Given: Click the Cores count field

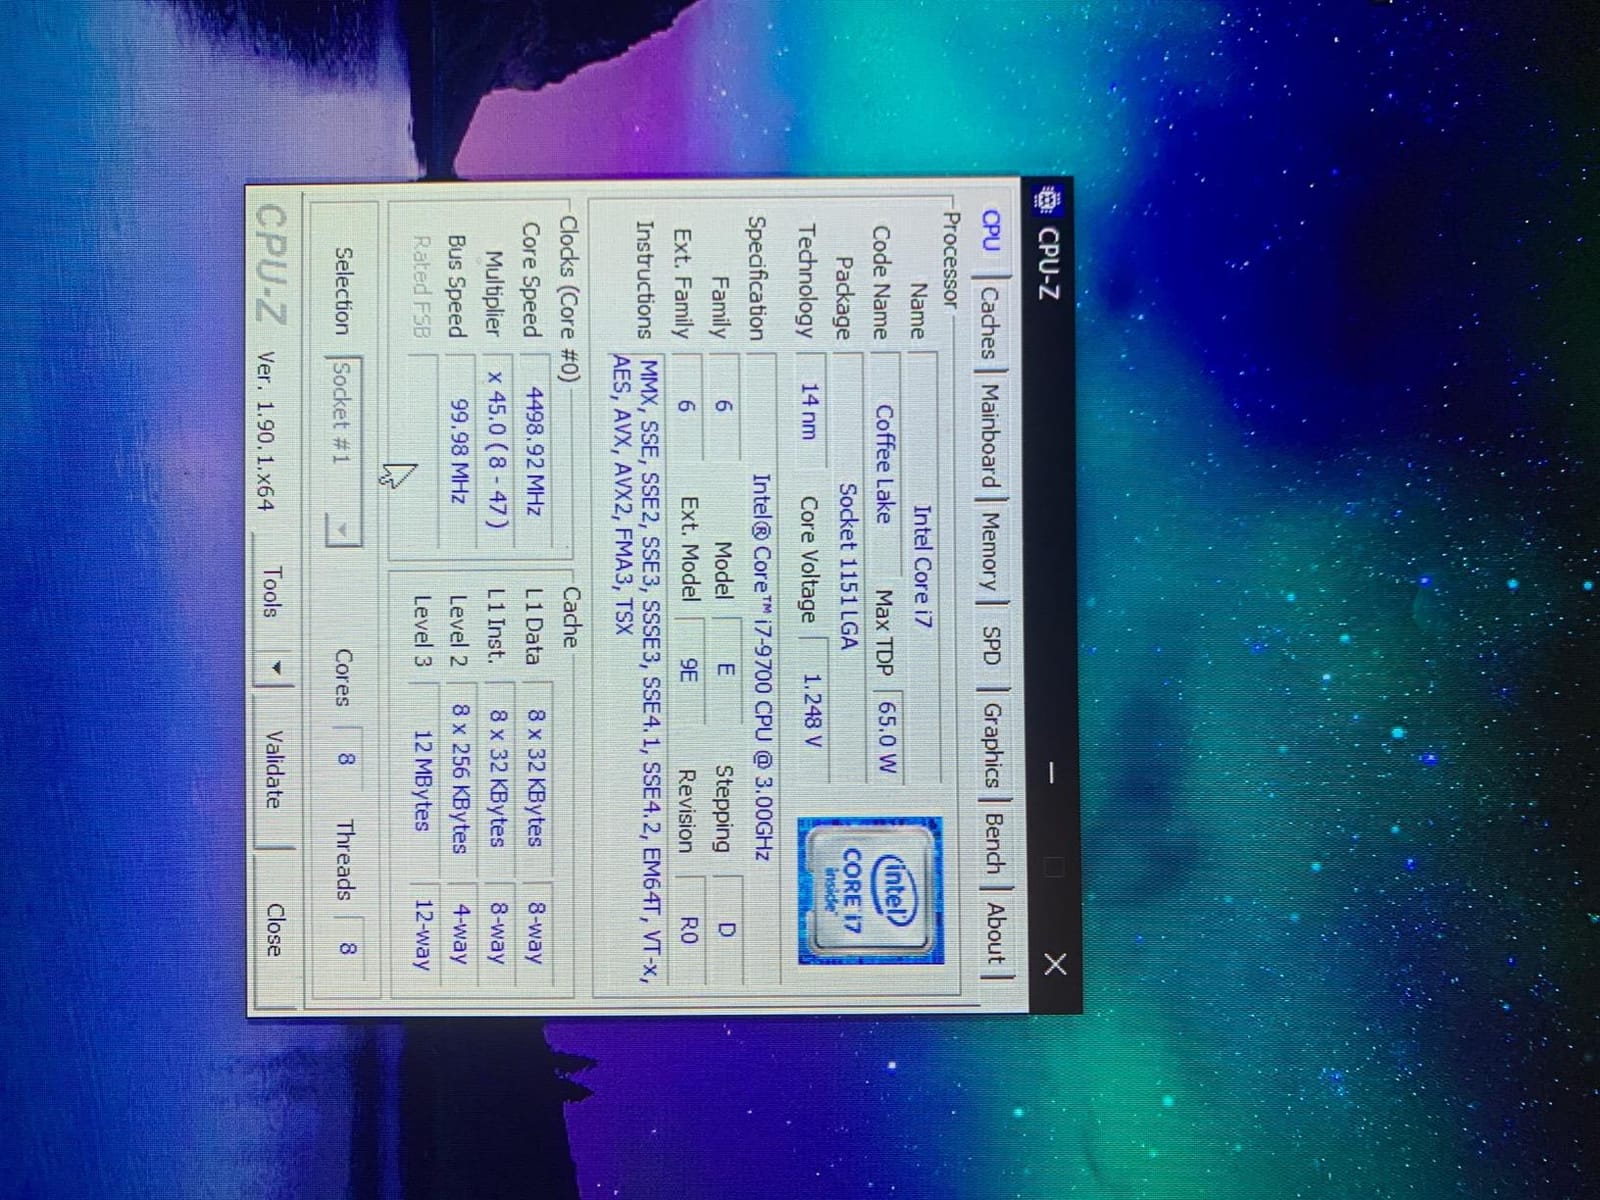Looking at the screenshot, I should [345, 758].
